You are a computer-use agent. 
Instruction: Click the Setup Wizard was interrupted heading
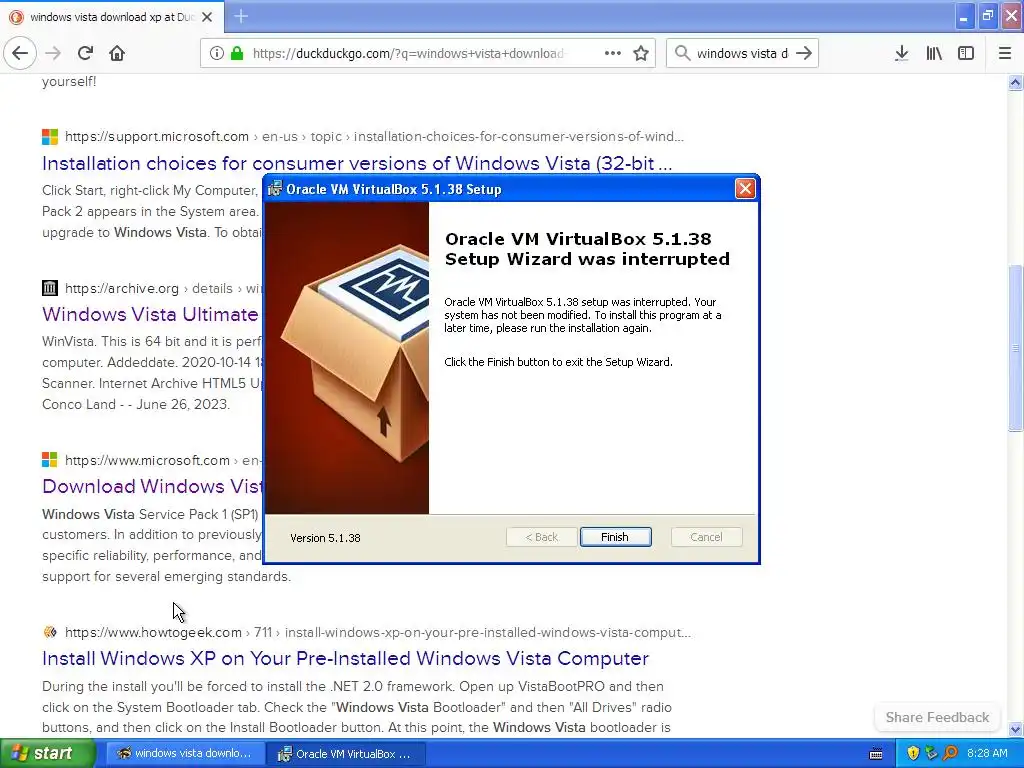coord(587,249)
